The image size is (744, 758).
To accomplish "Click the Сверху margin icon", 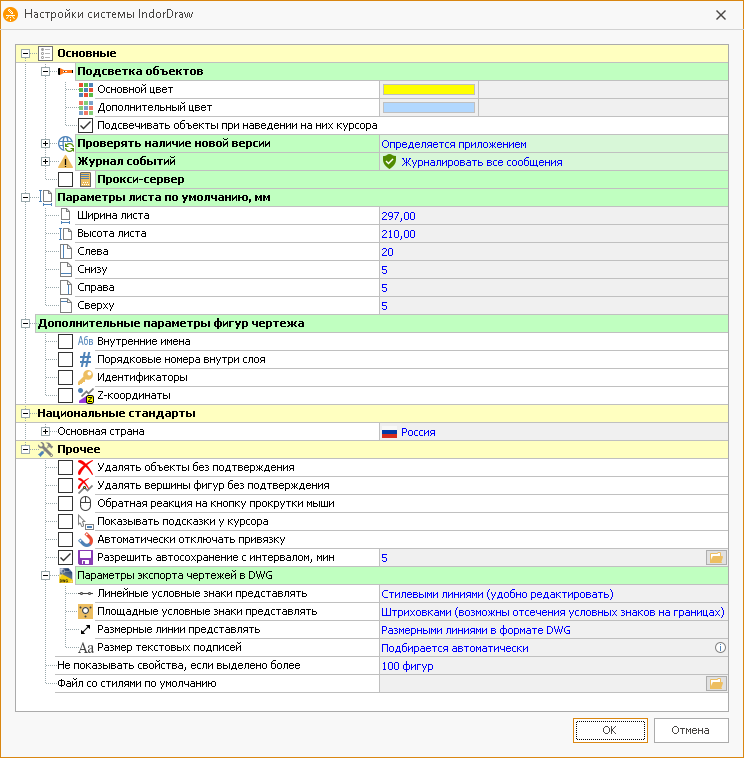I will point(66,306).
